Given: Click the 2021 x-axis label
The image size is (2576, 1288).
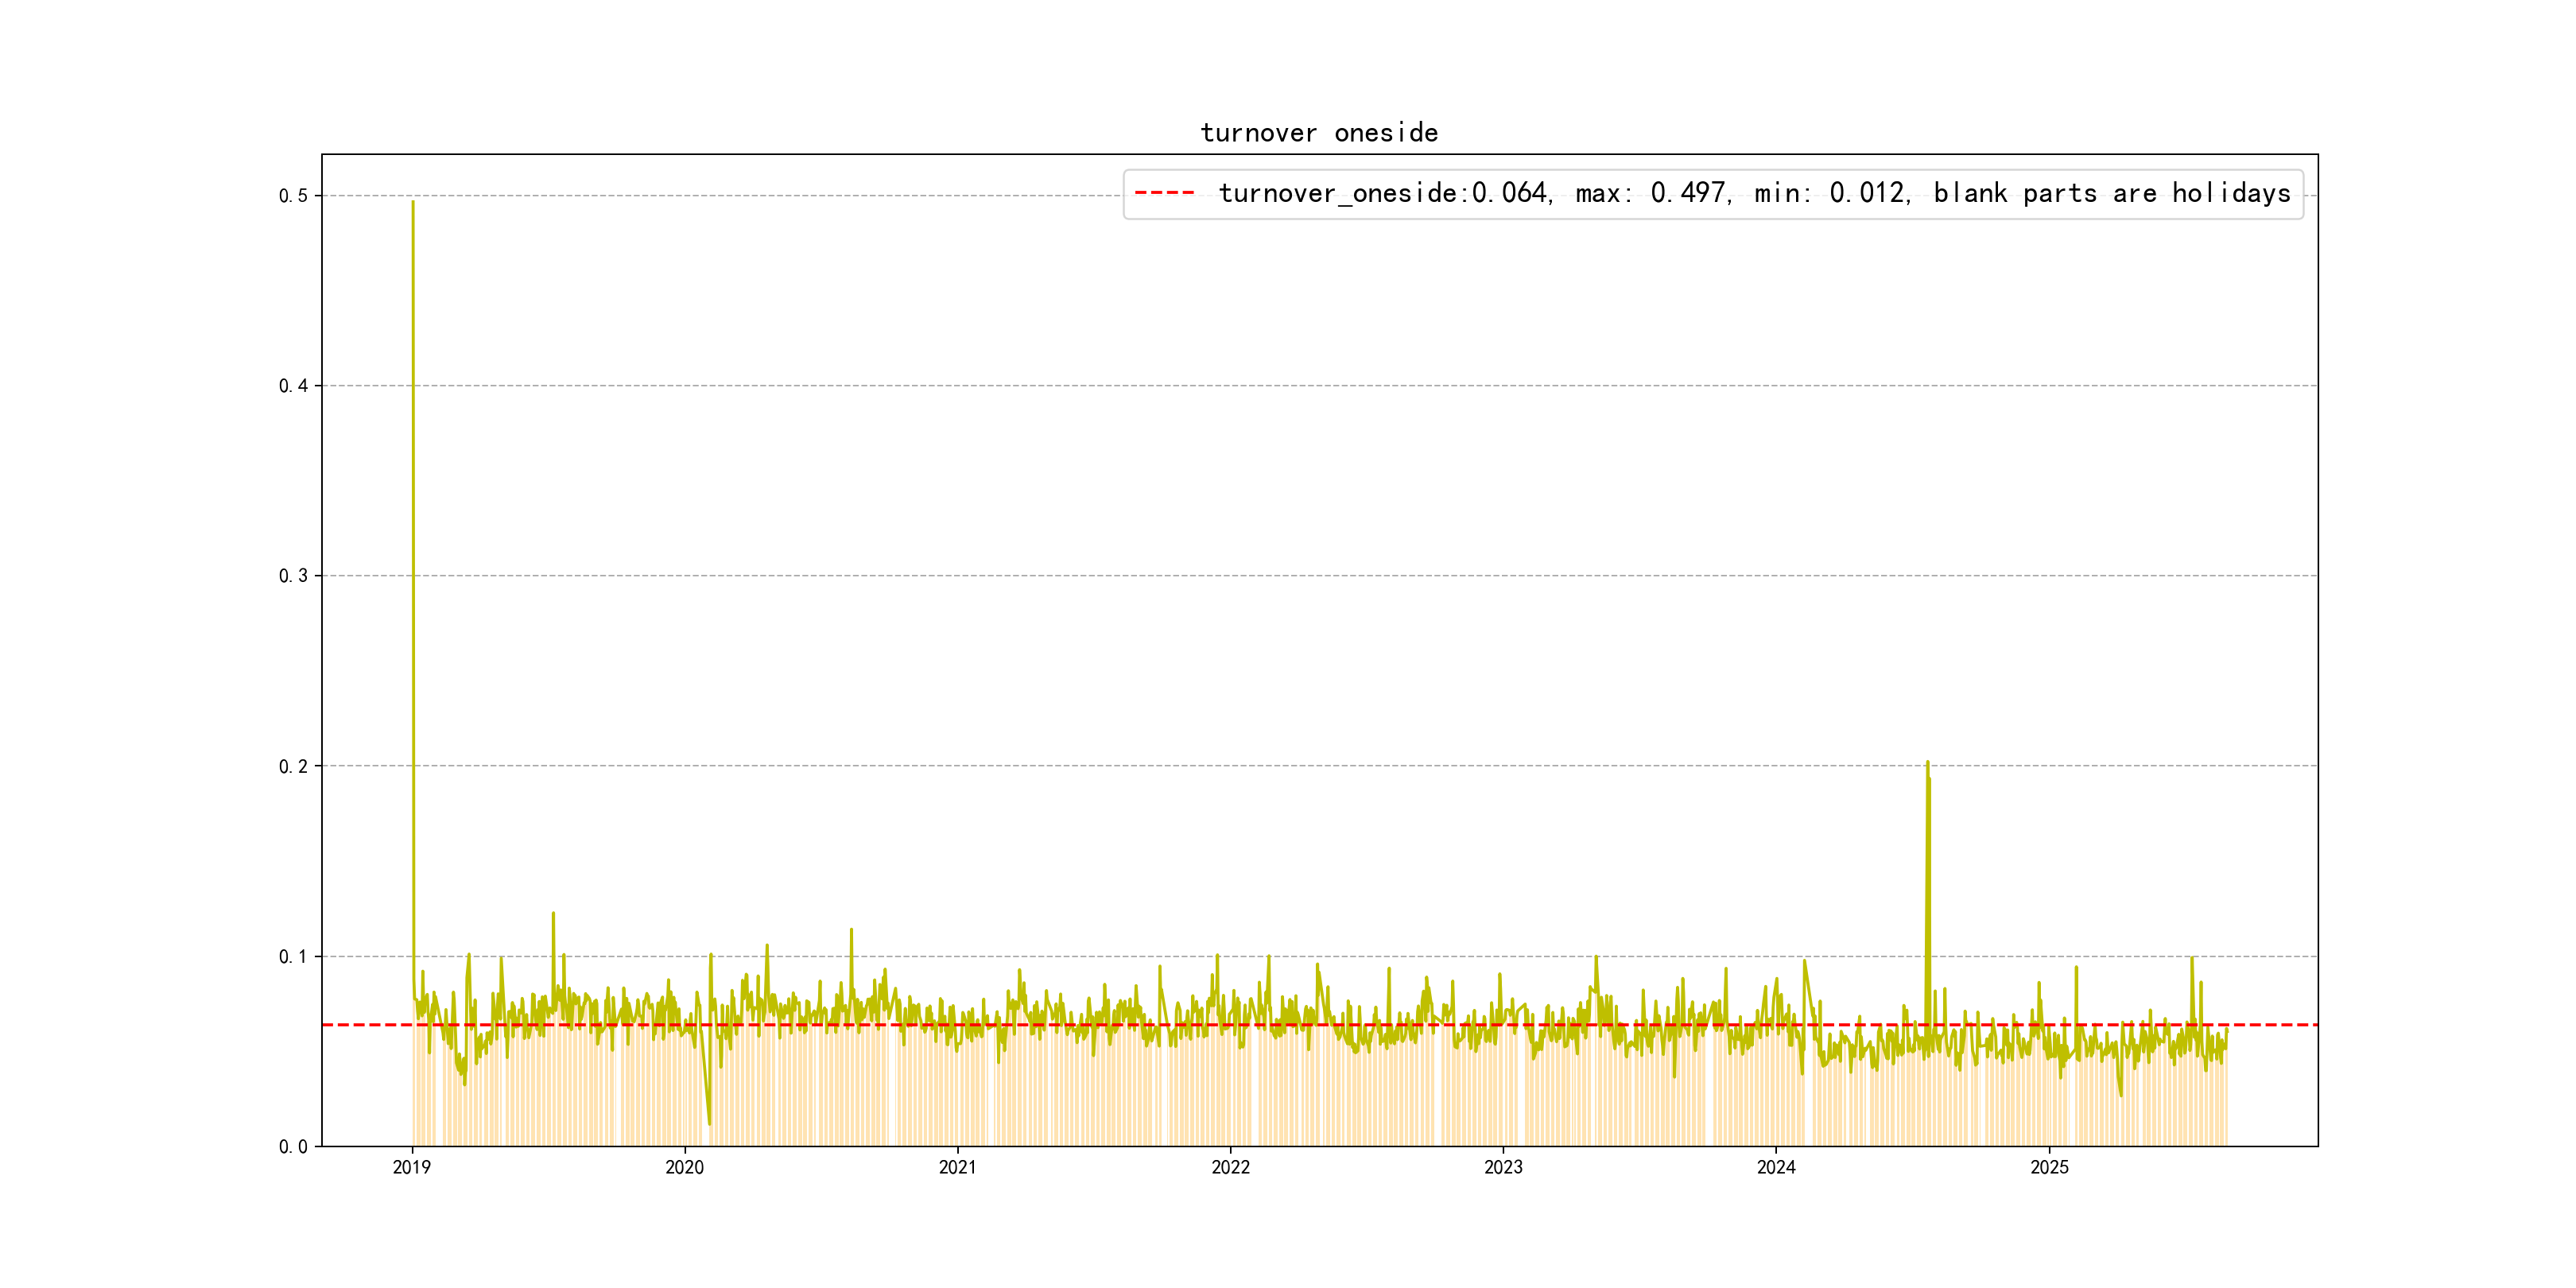Looking at the screenshot, I should [958, 1167].
